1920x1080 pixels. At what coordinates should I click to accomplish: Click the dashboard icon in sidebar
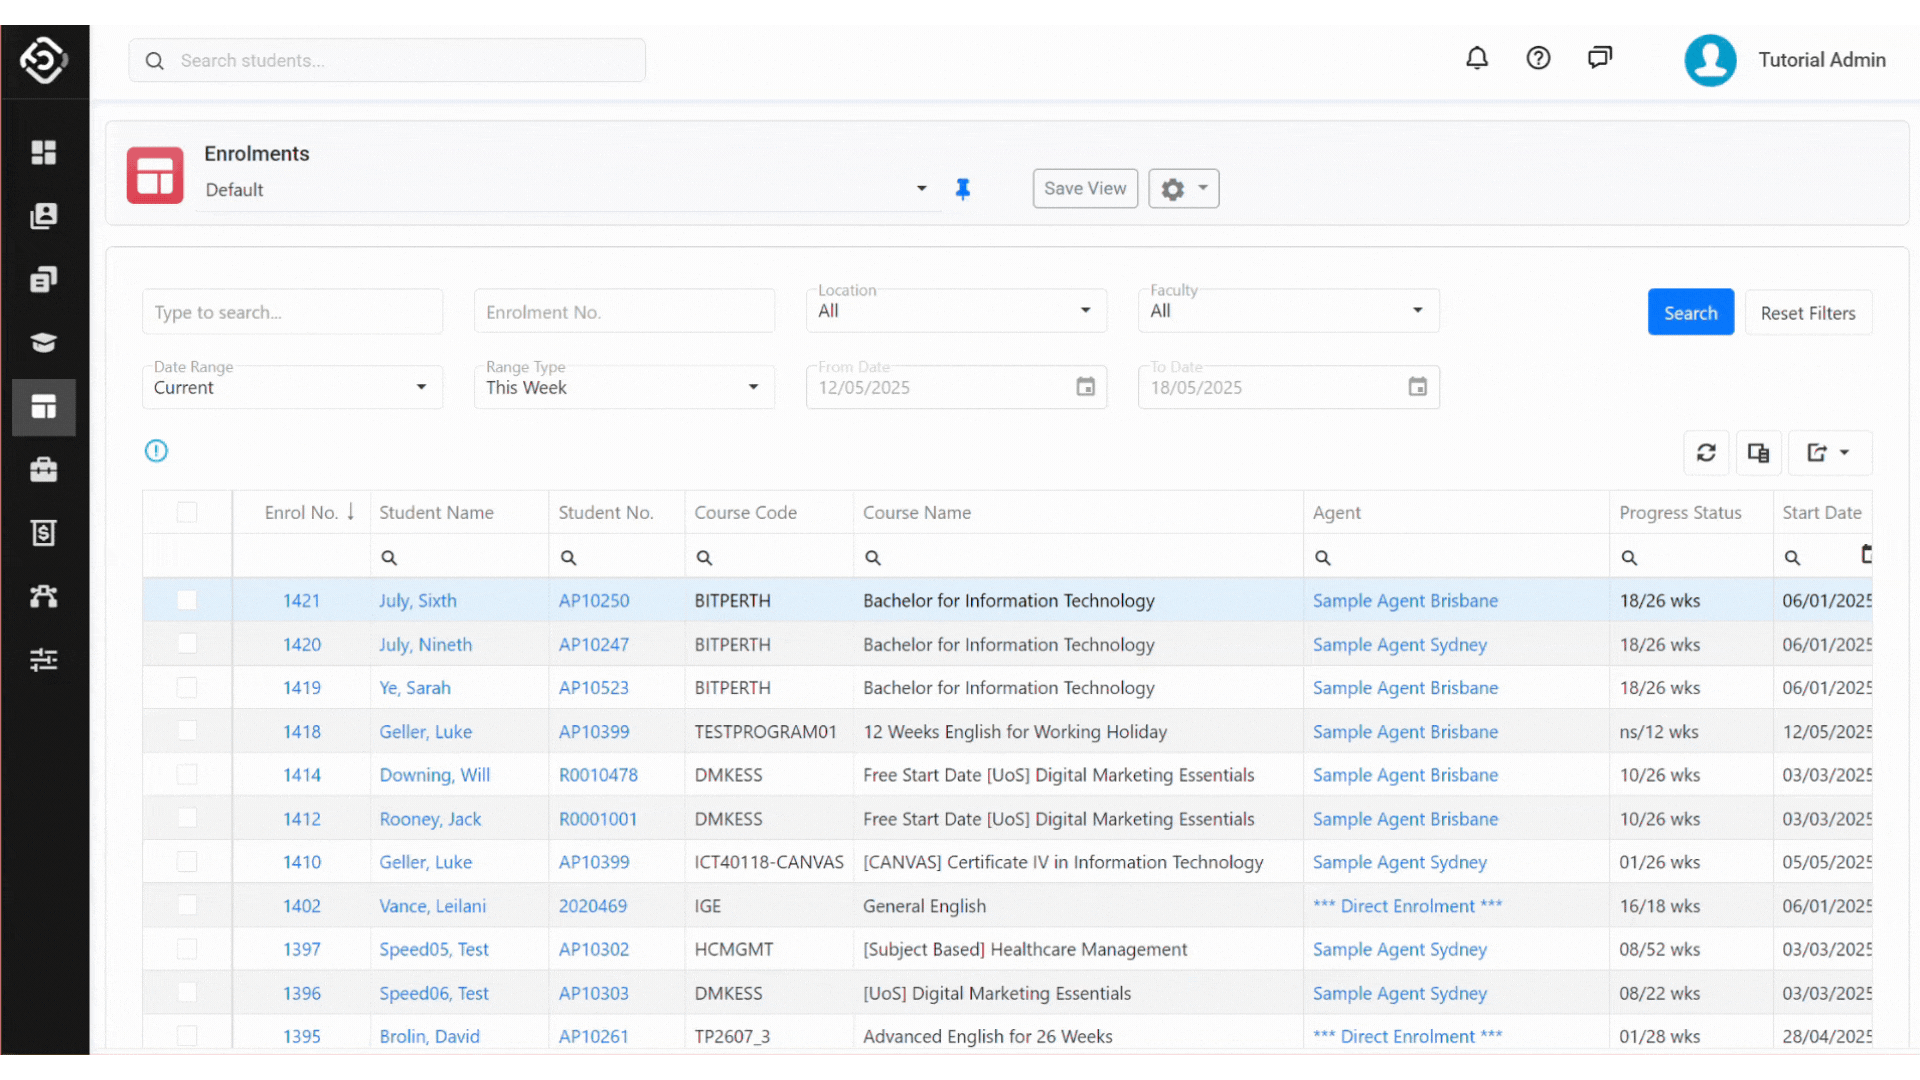point(44,152)
